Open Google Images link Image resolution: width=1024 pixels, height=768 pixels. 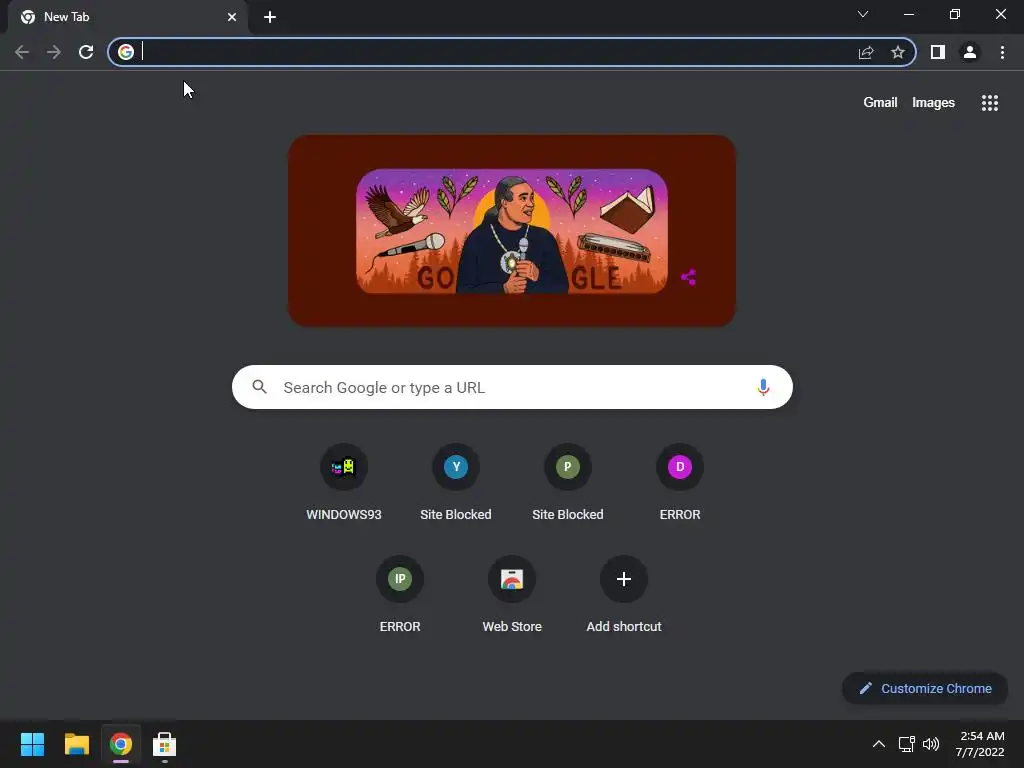pos(933,103)
